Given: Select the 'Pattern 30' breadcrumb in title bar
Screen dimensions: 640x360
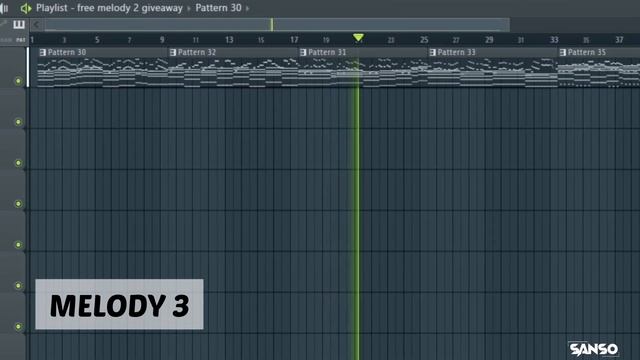Looking at the screenshot, I should 218,8.
